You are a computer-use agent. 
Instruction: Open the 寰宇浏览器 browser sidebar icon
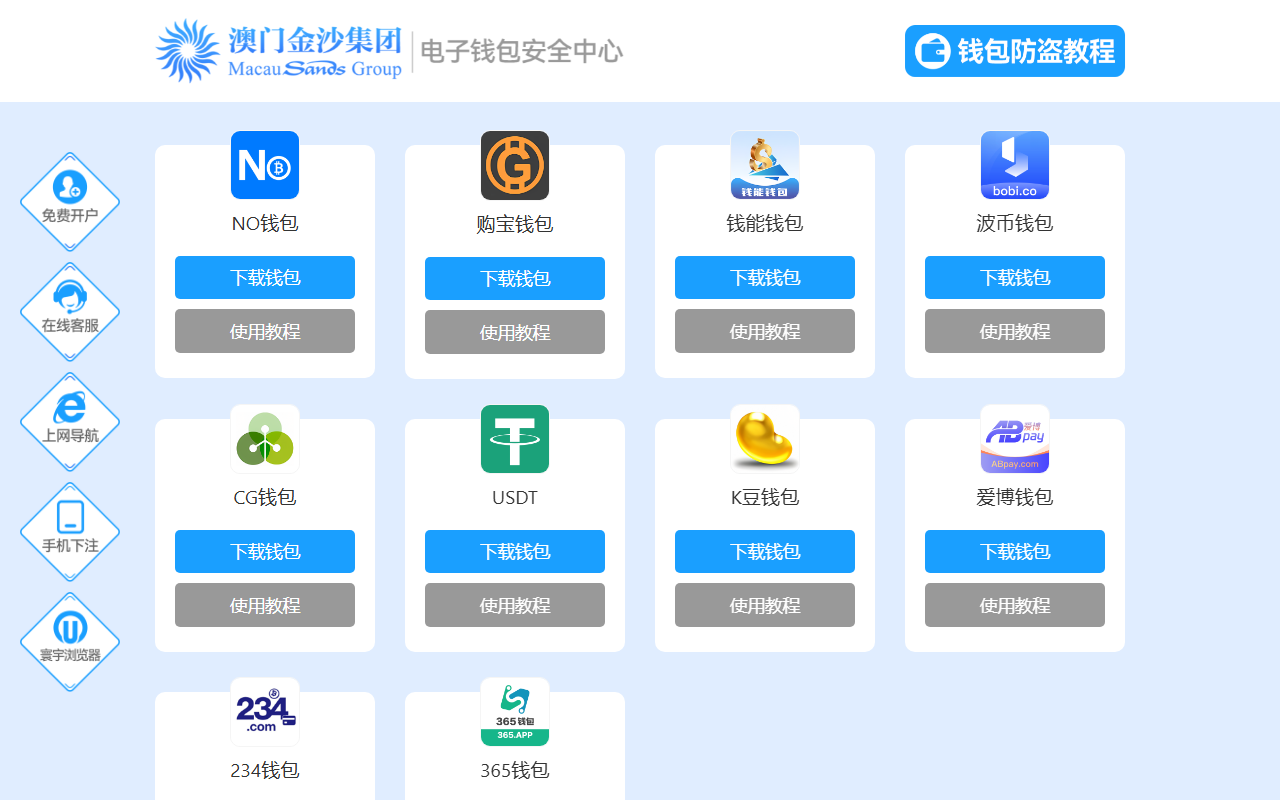coord(70,642)
